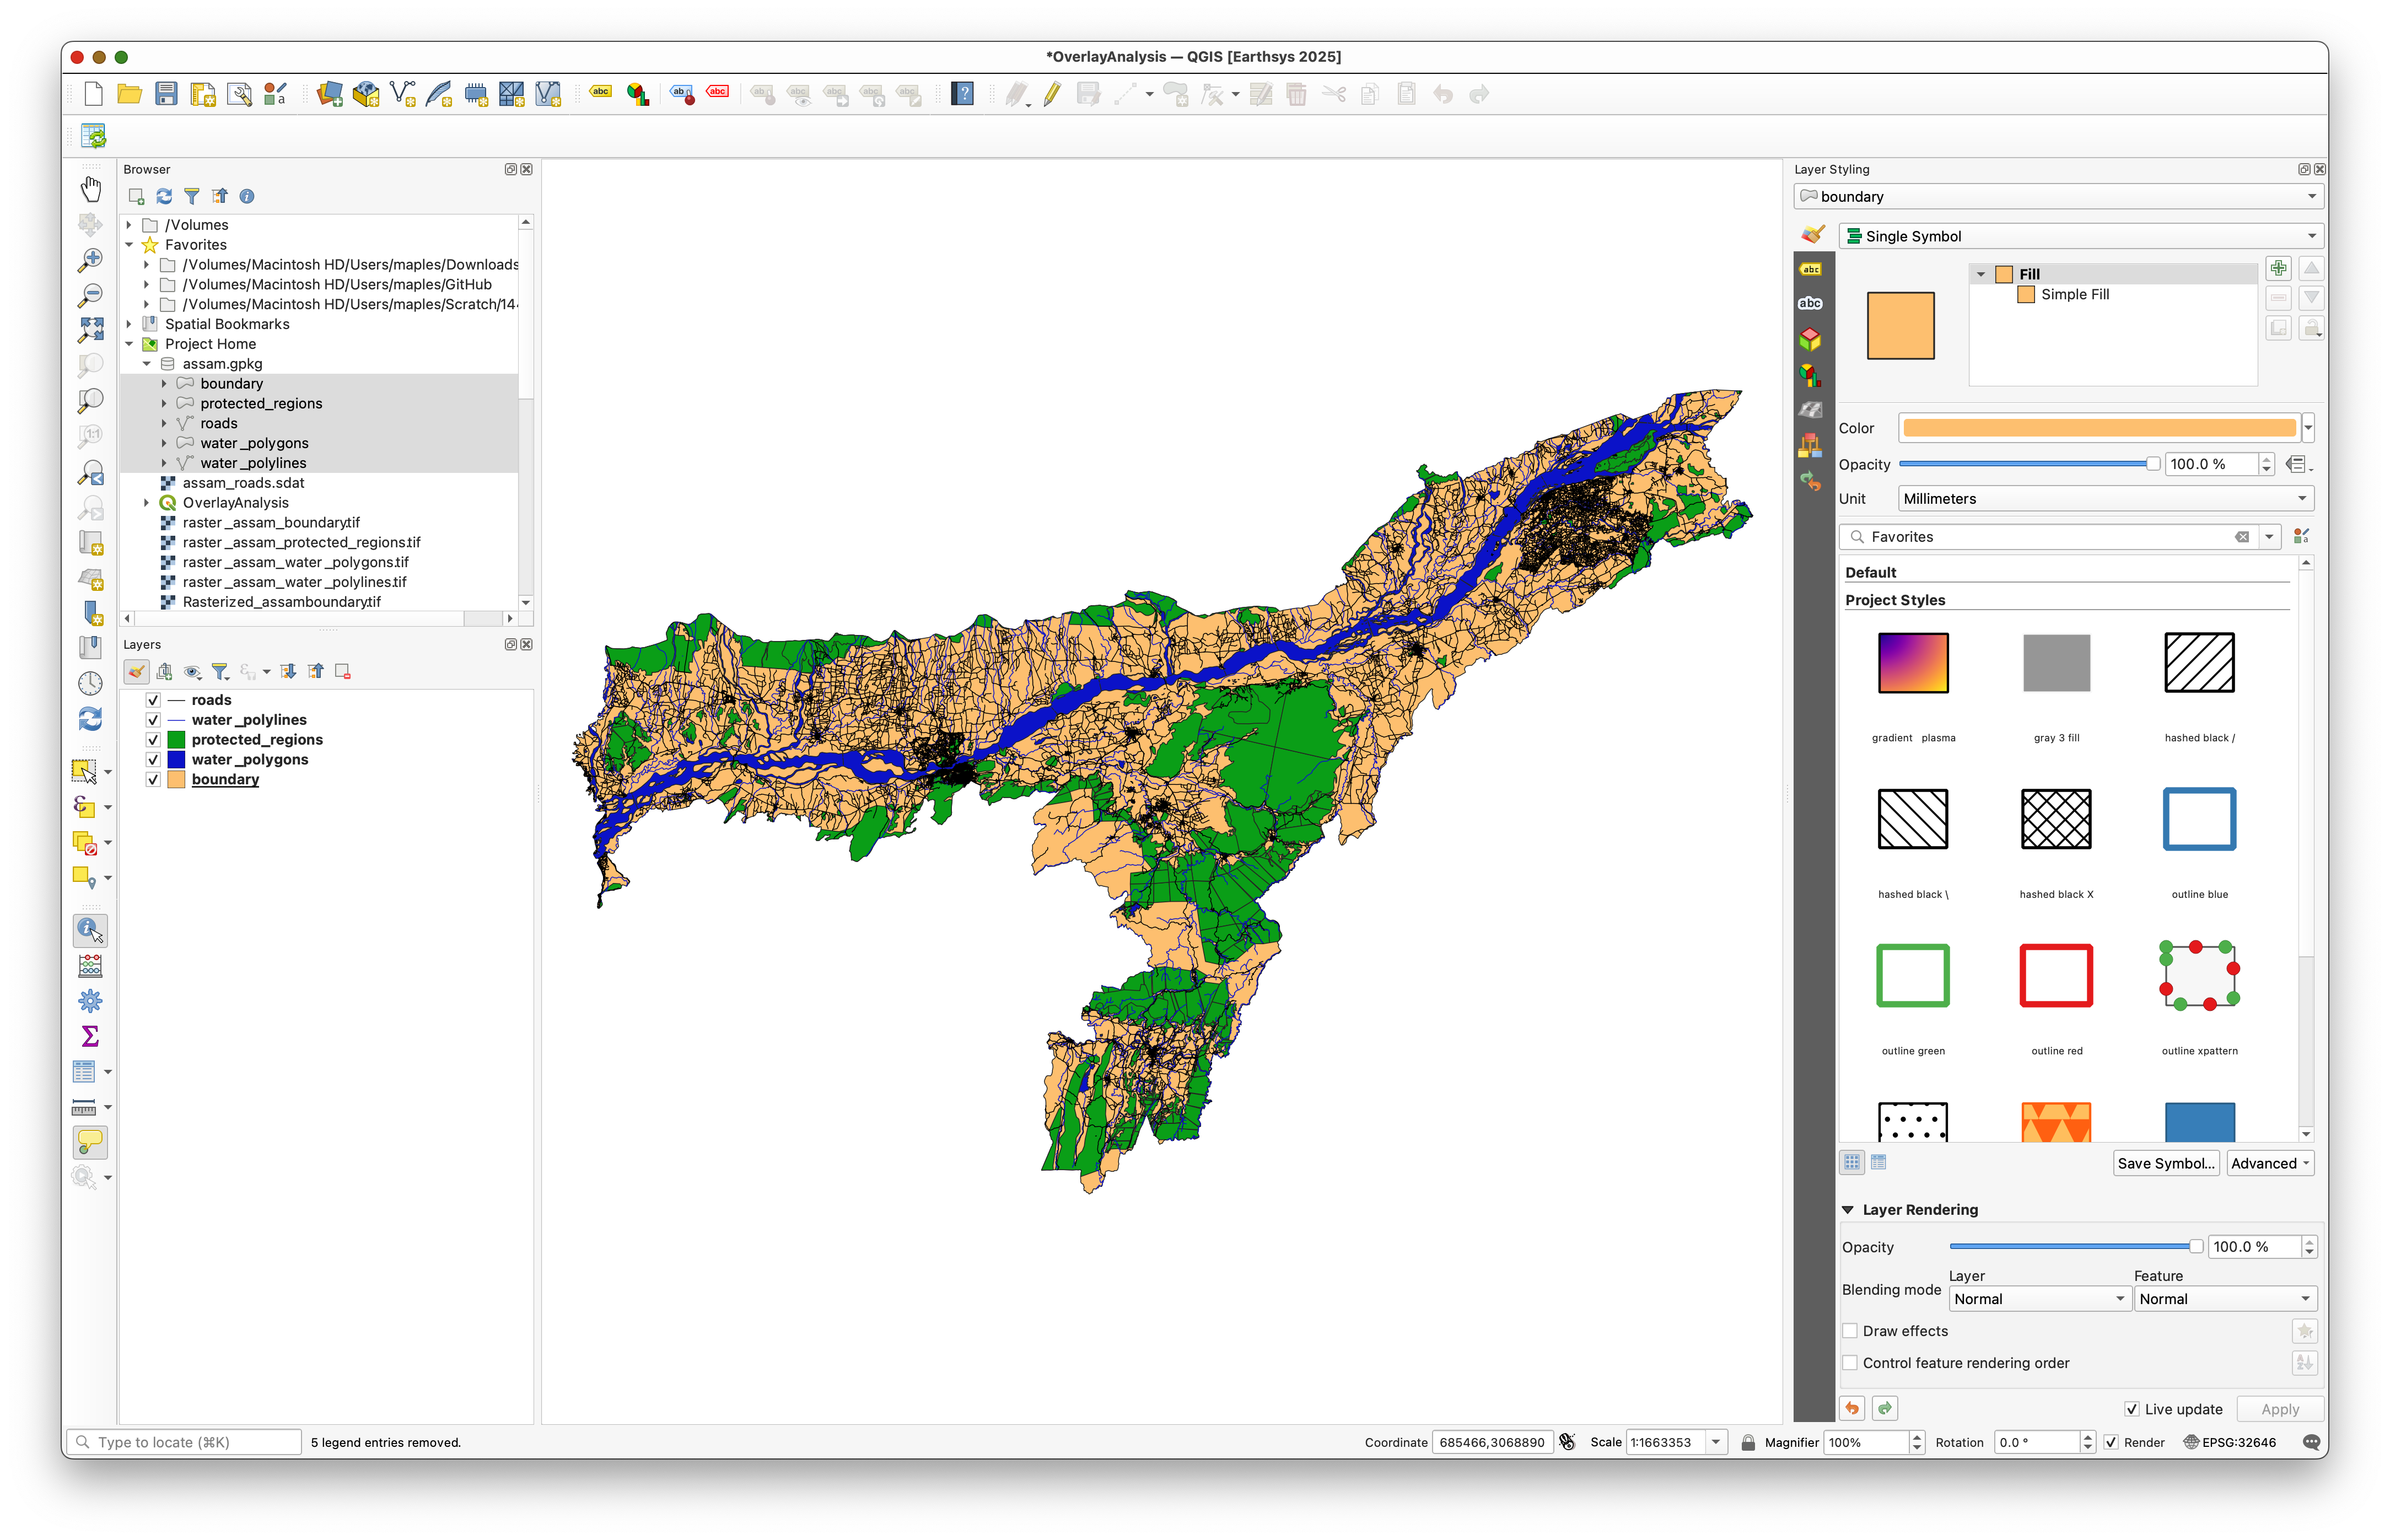Open the Single Symbol renderer dropdown
The width and height of the screenshot is (2390, 1540).
click(x=2081, y=236)
